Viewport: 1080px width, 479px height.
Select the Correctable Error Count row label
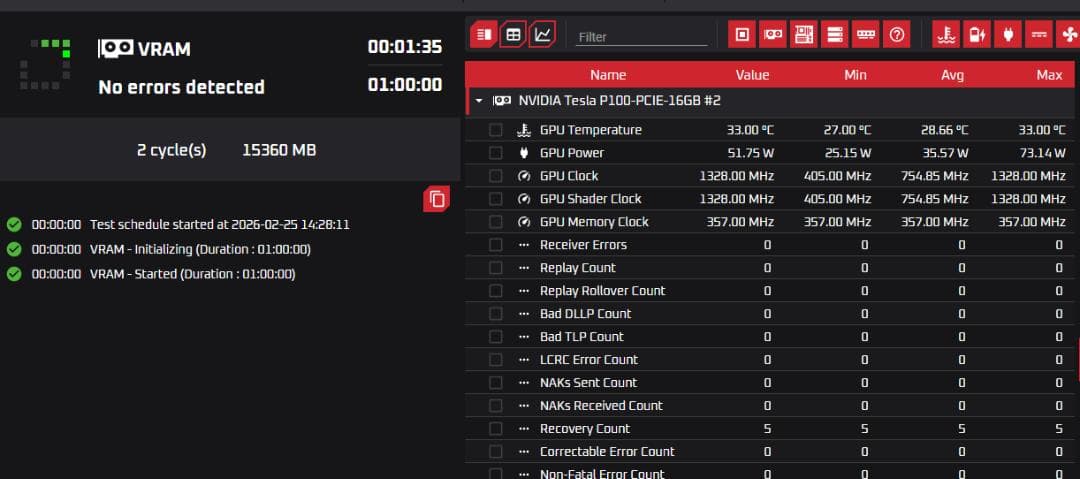click(x=608, y=451)
